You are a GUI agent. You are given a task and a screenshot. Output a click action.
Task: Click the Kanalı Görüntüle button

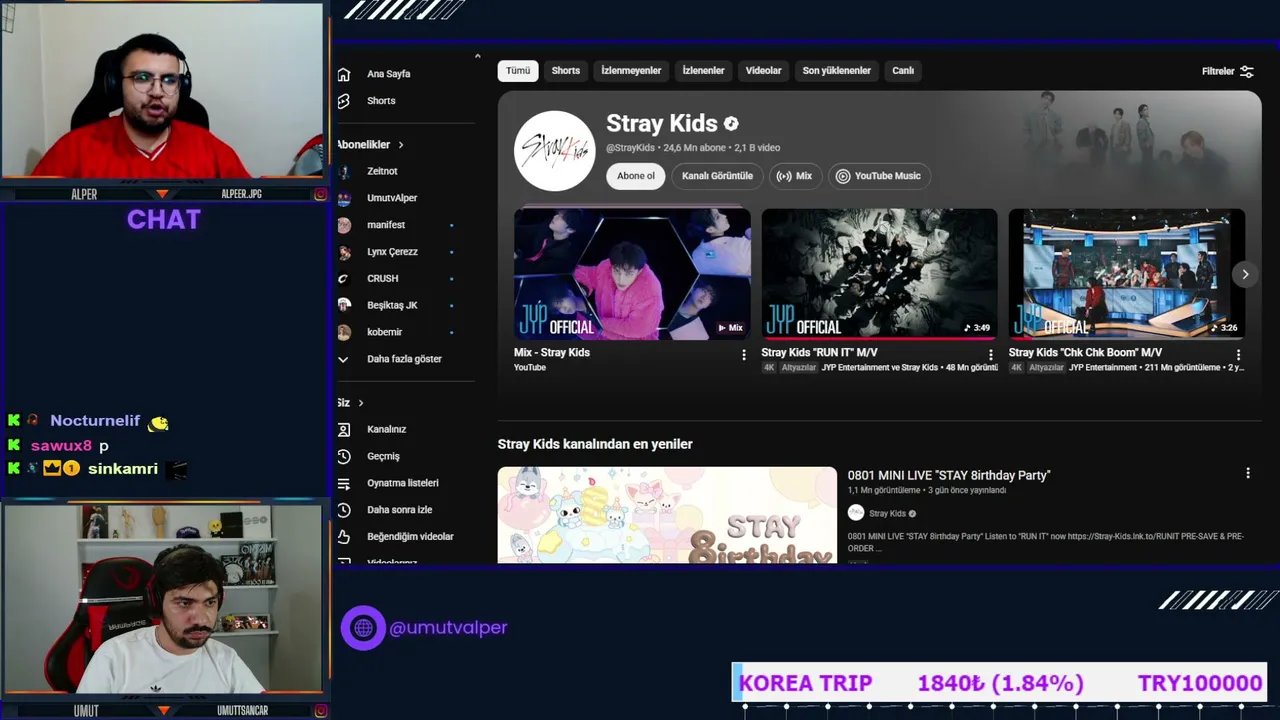tap(717, 176)
